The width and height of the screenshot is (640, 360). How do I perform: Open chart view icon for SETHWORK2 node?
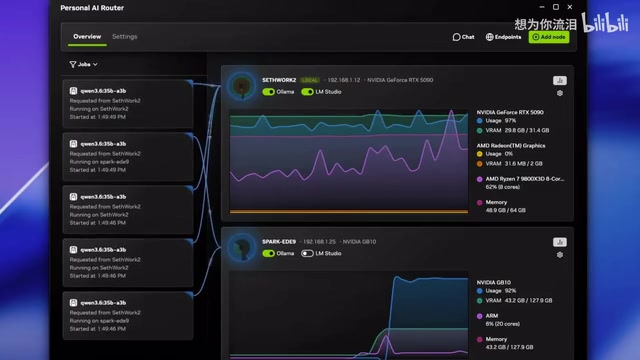[x=560, y=80]
